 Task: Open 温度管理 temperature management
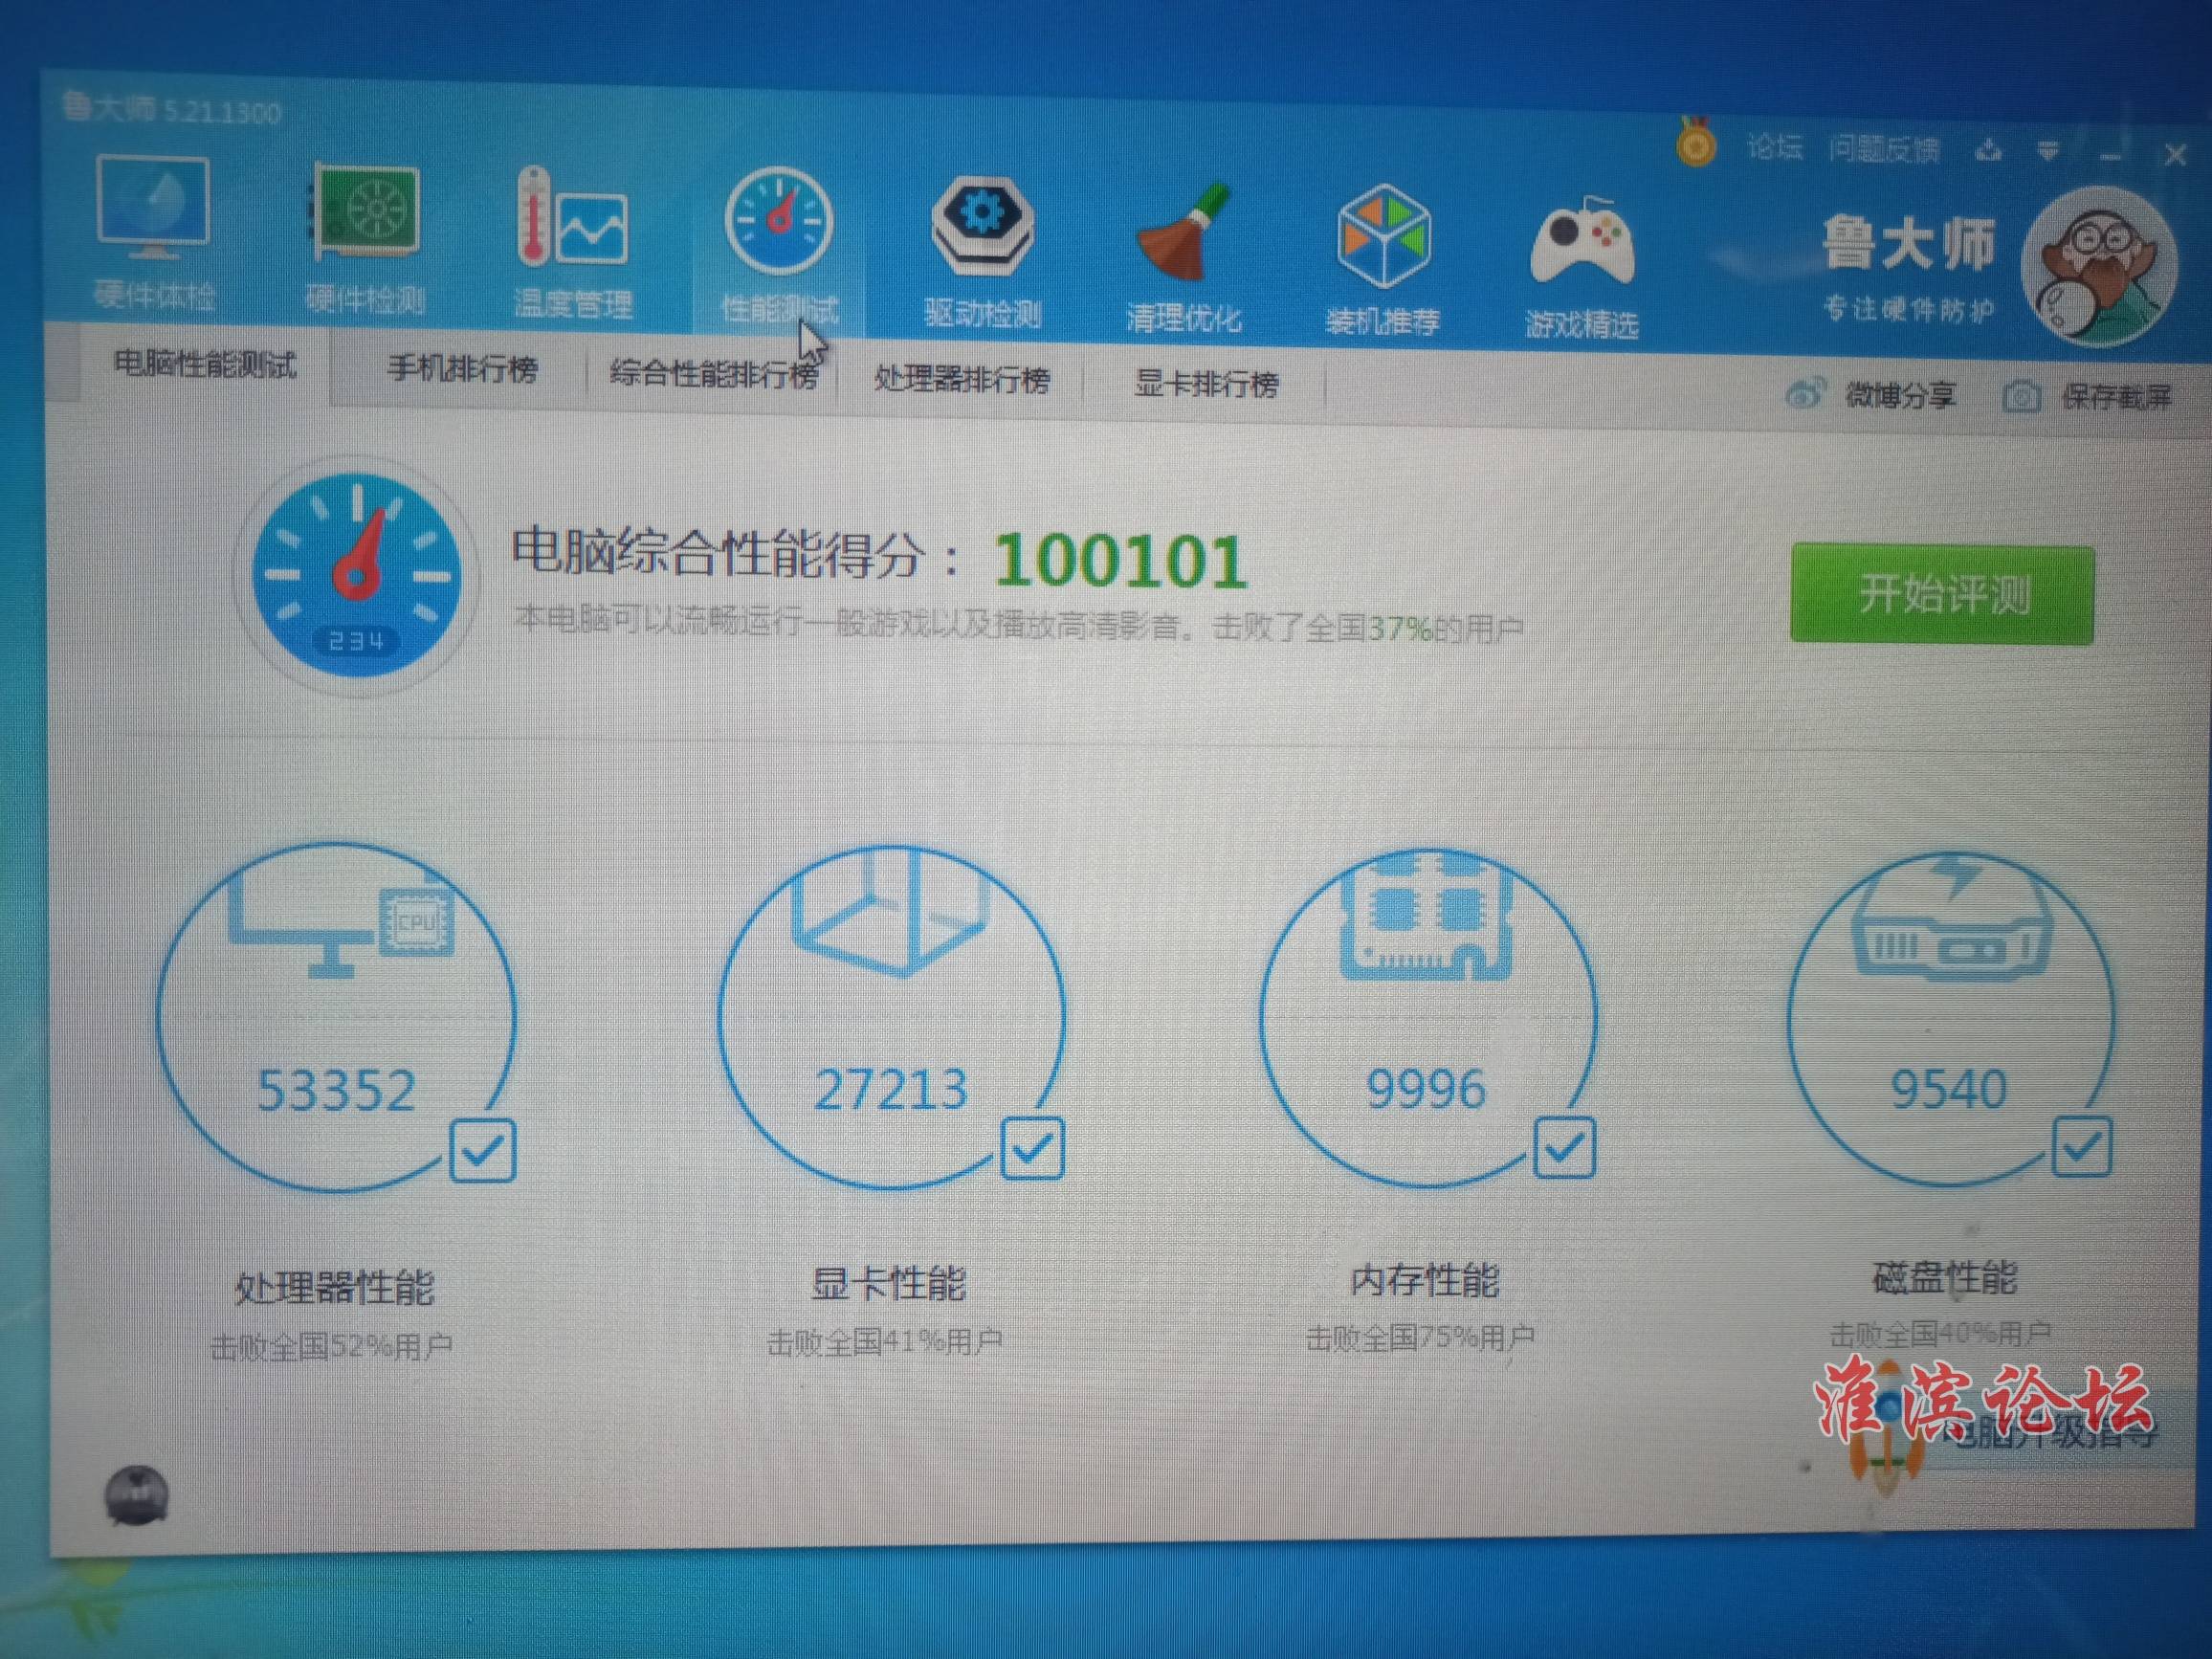(573, 243)
